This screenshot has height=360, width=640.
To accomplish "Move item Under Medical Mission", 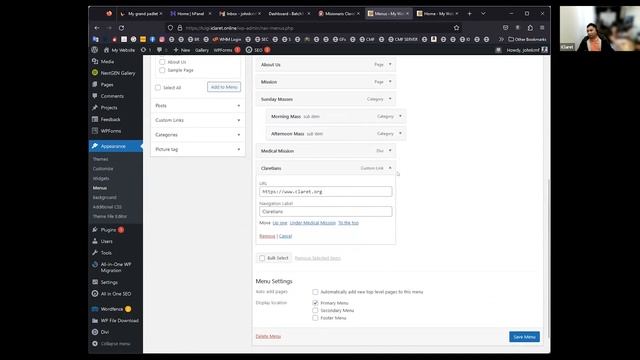I will (x=313, y=223).
